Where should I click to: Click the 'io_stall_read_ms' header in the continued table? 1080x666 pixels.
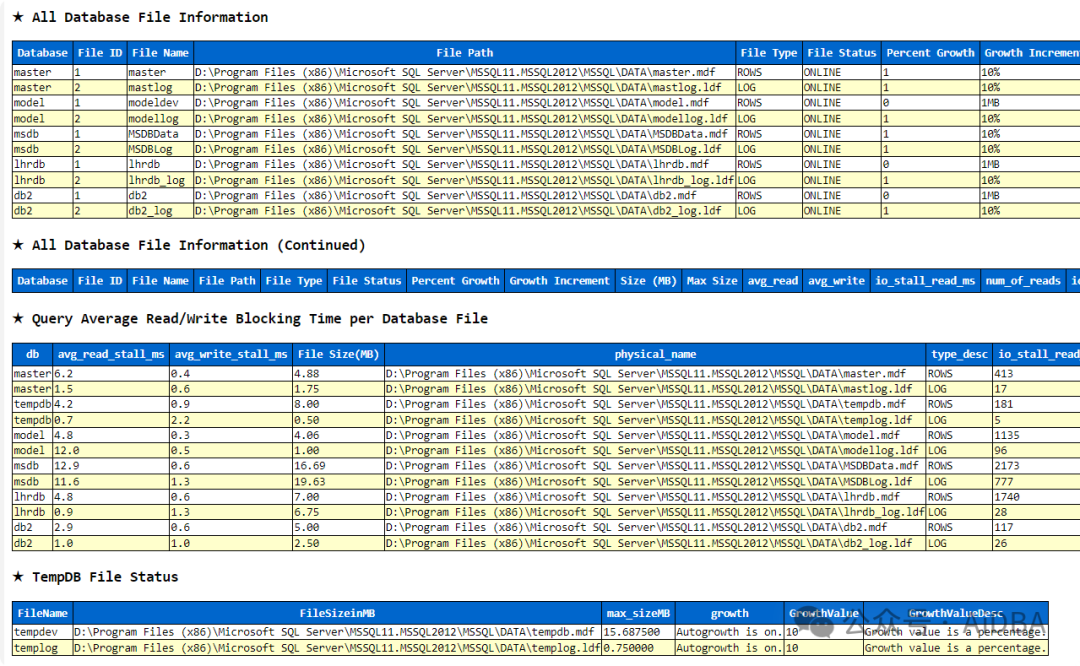924,281
